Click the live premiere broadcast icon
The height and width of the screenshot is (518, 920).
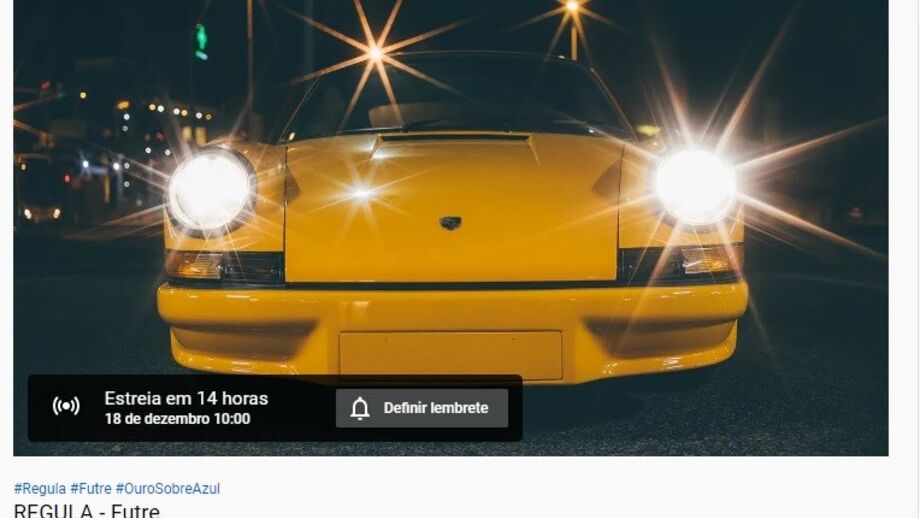(x=66, y=407)
